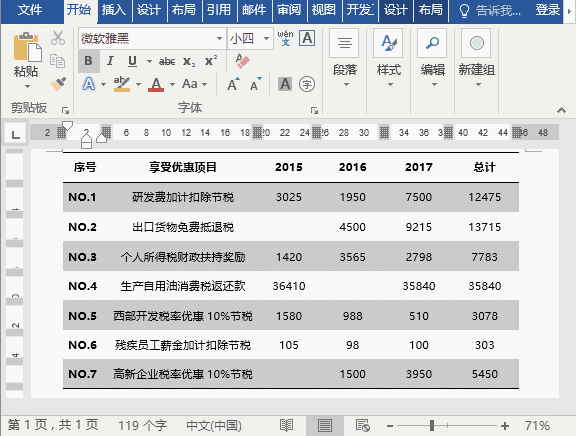Select the Format Painter brush
This screenshot has width=576, height=436.
pos(58,84)
